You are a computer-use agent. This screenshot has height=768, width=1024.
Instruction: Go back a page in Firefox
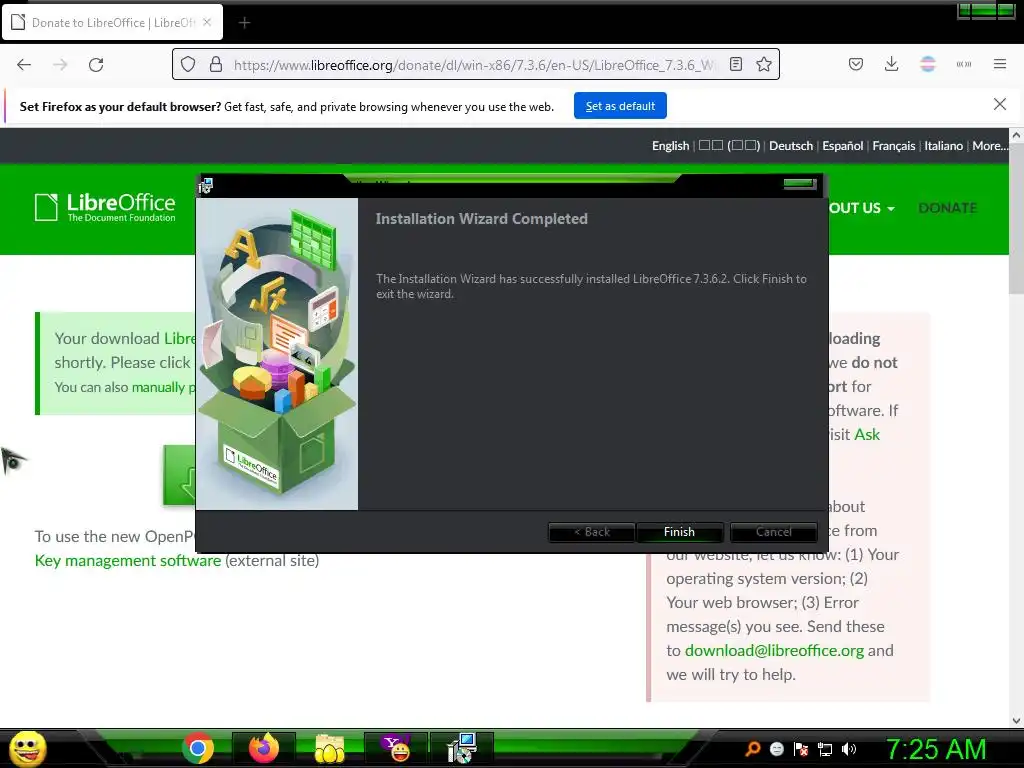click(x=24, y=64)
